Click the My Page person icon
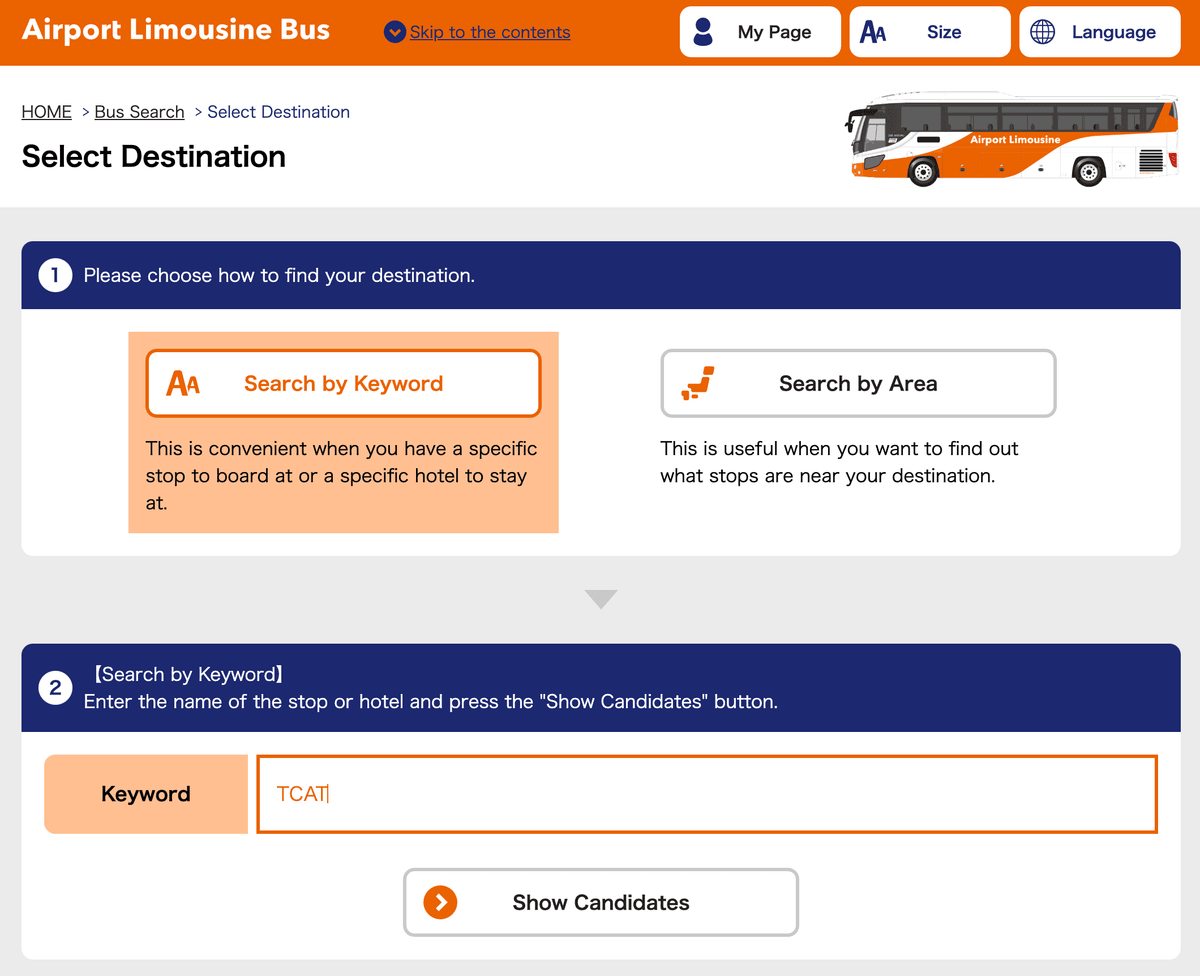Viewport: 1200px width, 976px height. click(x=703, y=32)
